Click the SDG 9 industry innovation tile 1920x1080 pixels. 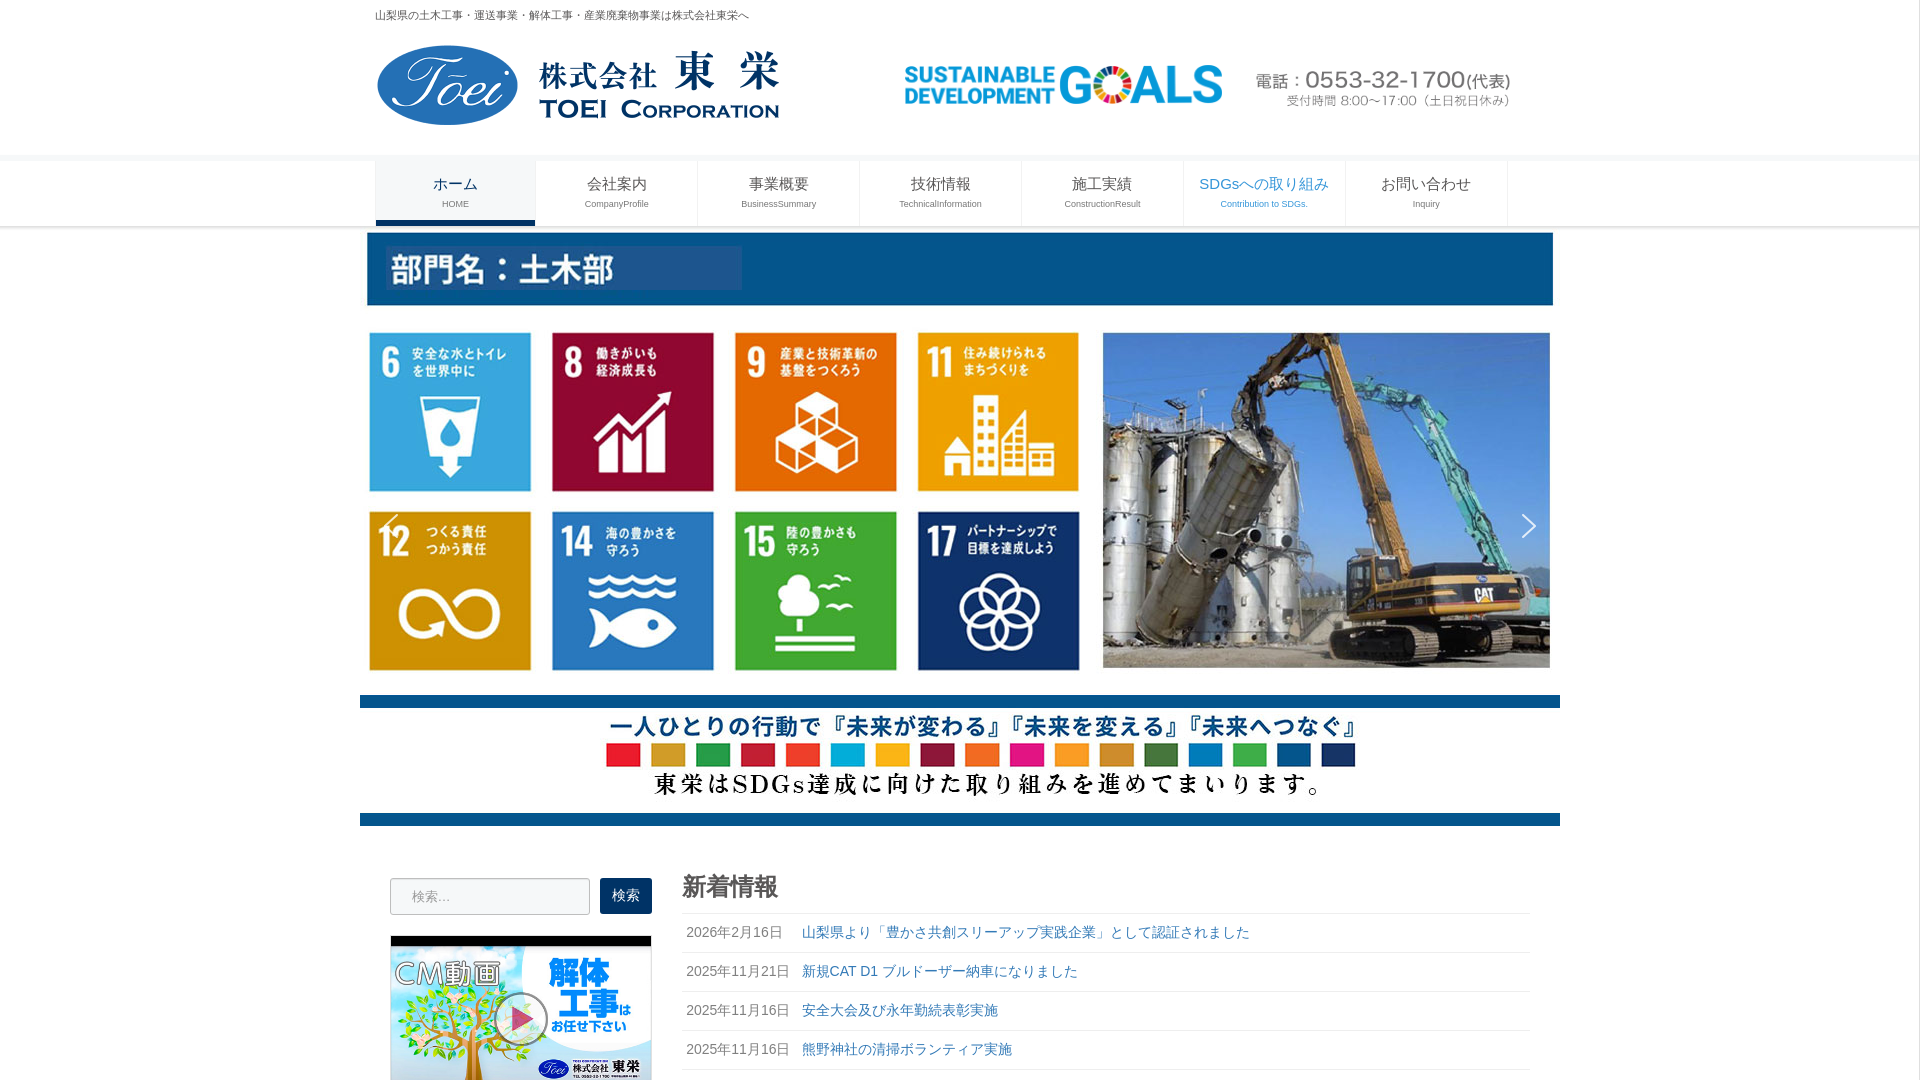[x=815, y=412]
